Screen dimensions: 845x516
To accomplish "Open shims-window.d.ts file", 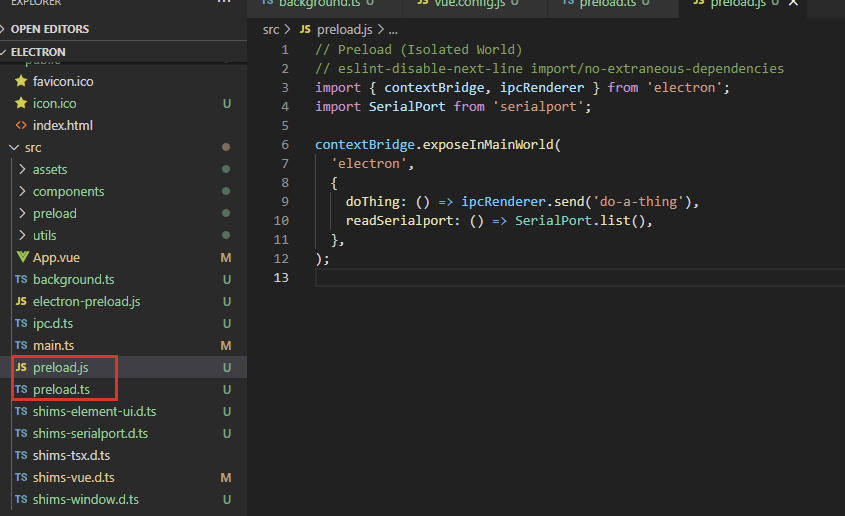I will pos(123,500).
